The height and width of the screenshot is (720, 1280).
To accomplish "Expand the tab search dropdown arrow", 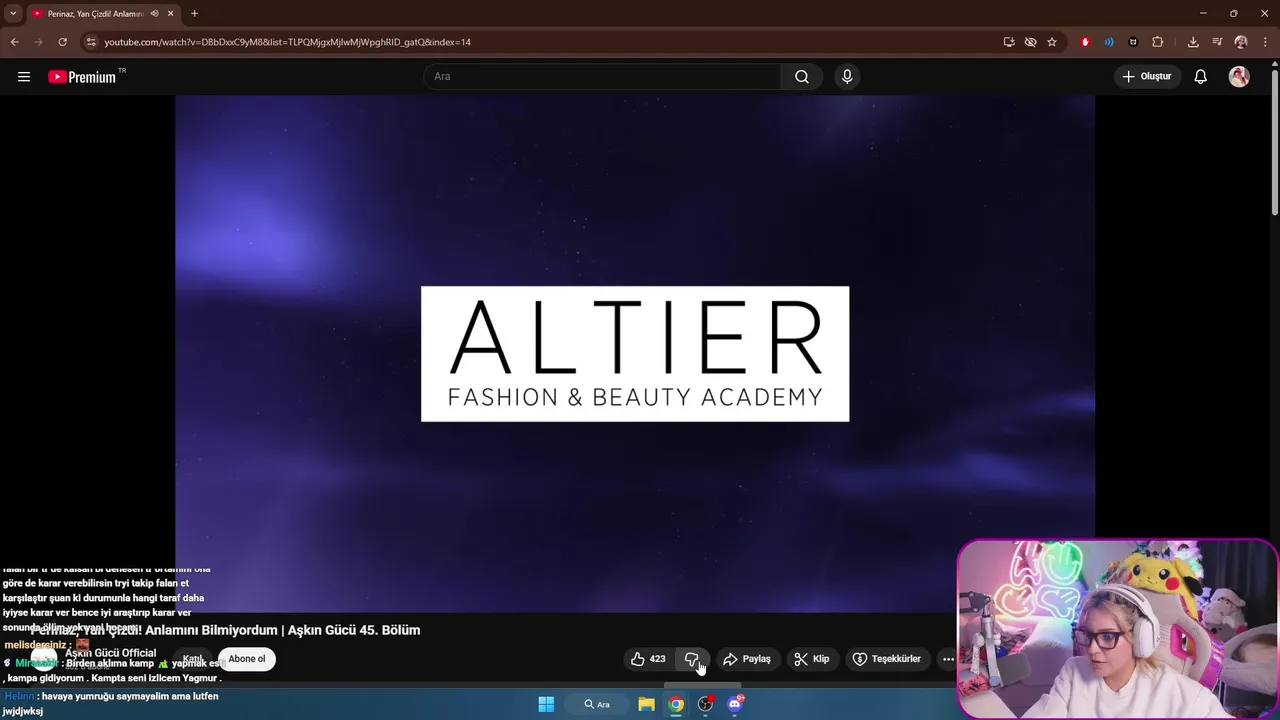I will [x=13, y=13].
